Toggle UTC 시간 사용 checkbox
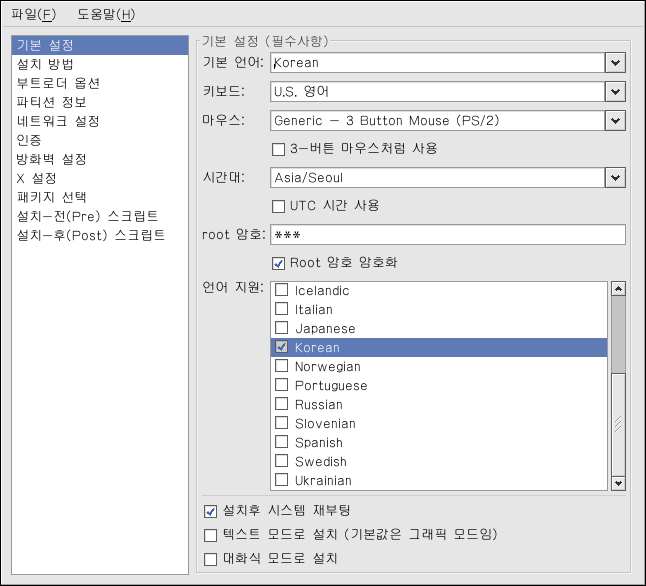The image size is (646, 586). tap(280, 206)
